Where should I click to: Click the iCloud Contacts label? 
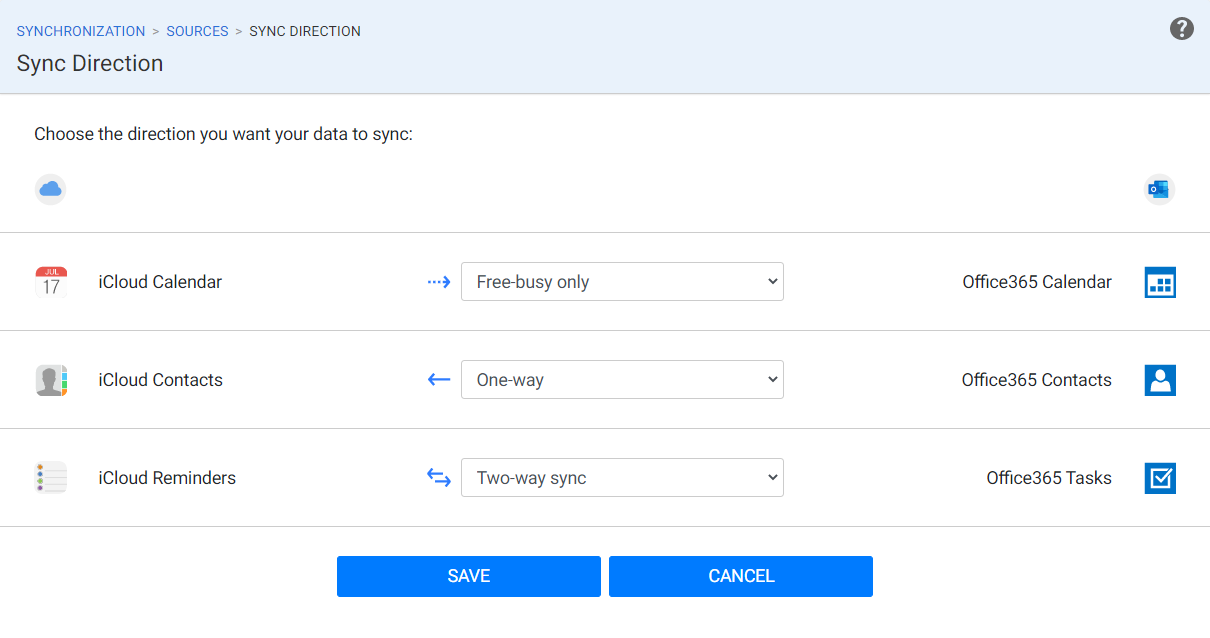point(160,380)
